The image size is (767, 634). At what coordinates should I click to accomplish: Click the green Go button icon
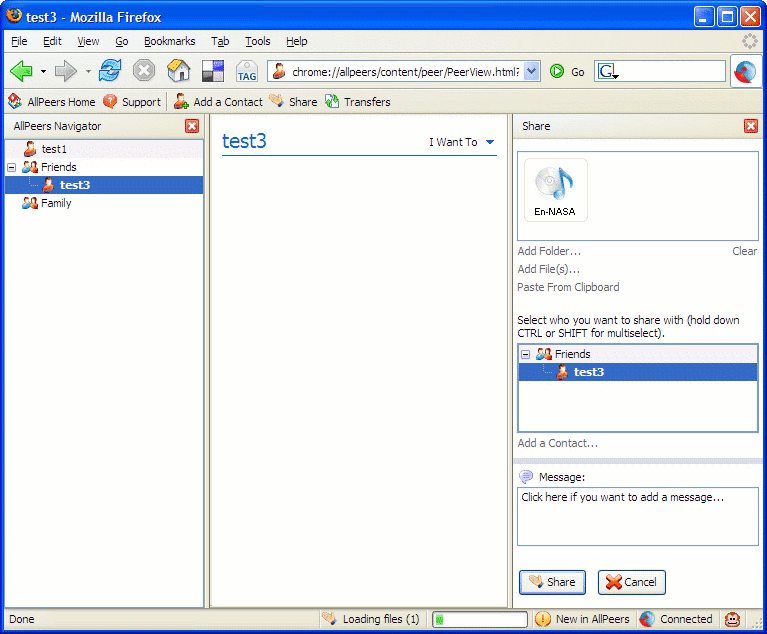click(x=557, y=71)
